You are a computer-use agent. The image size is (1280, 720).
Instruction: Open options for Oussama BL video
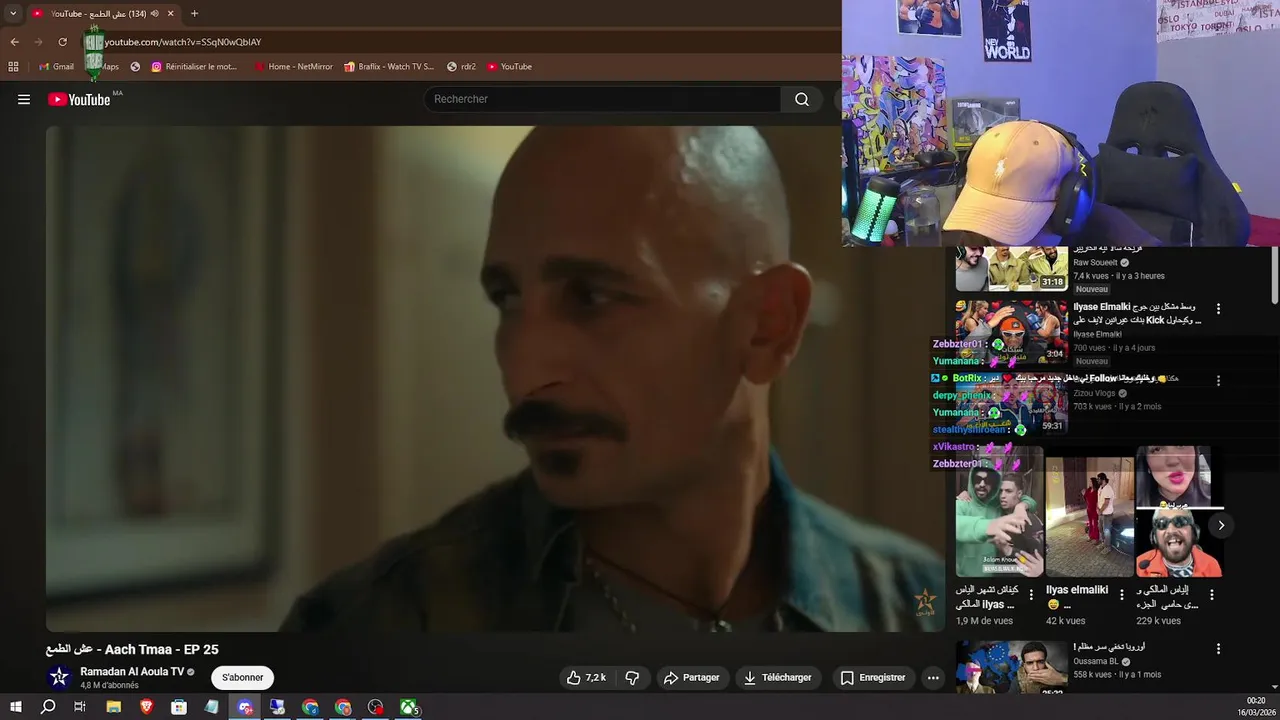tap(1218, 648)
